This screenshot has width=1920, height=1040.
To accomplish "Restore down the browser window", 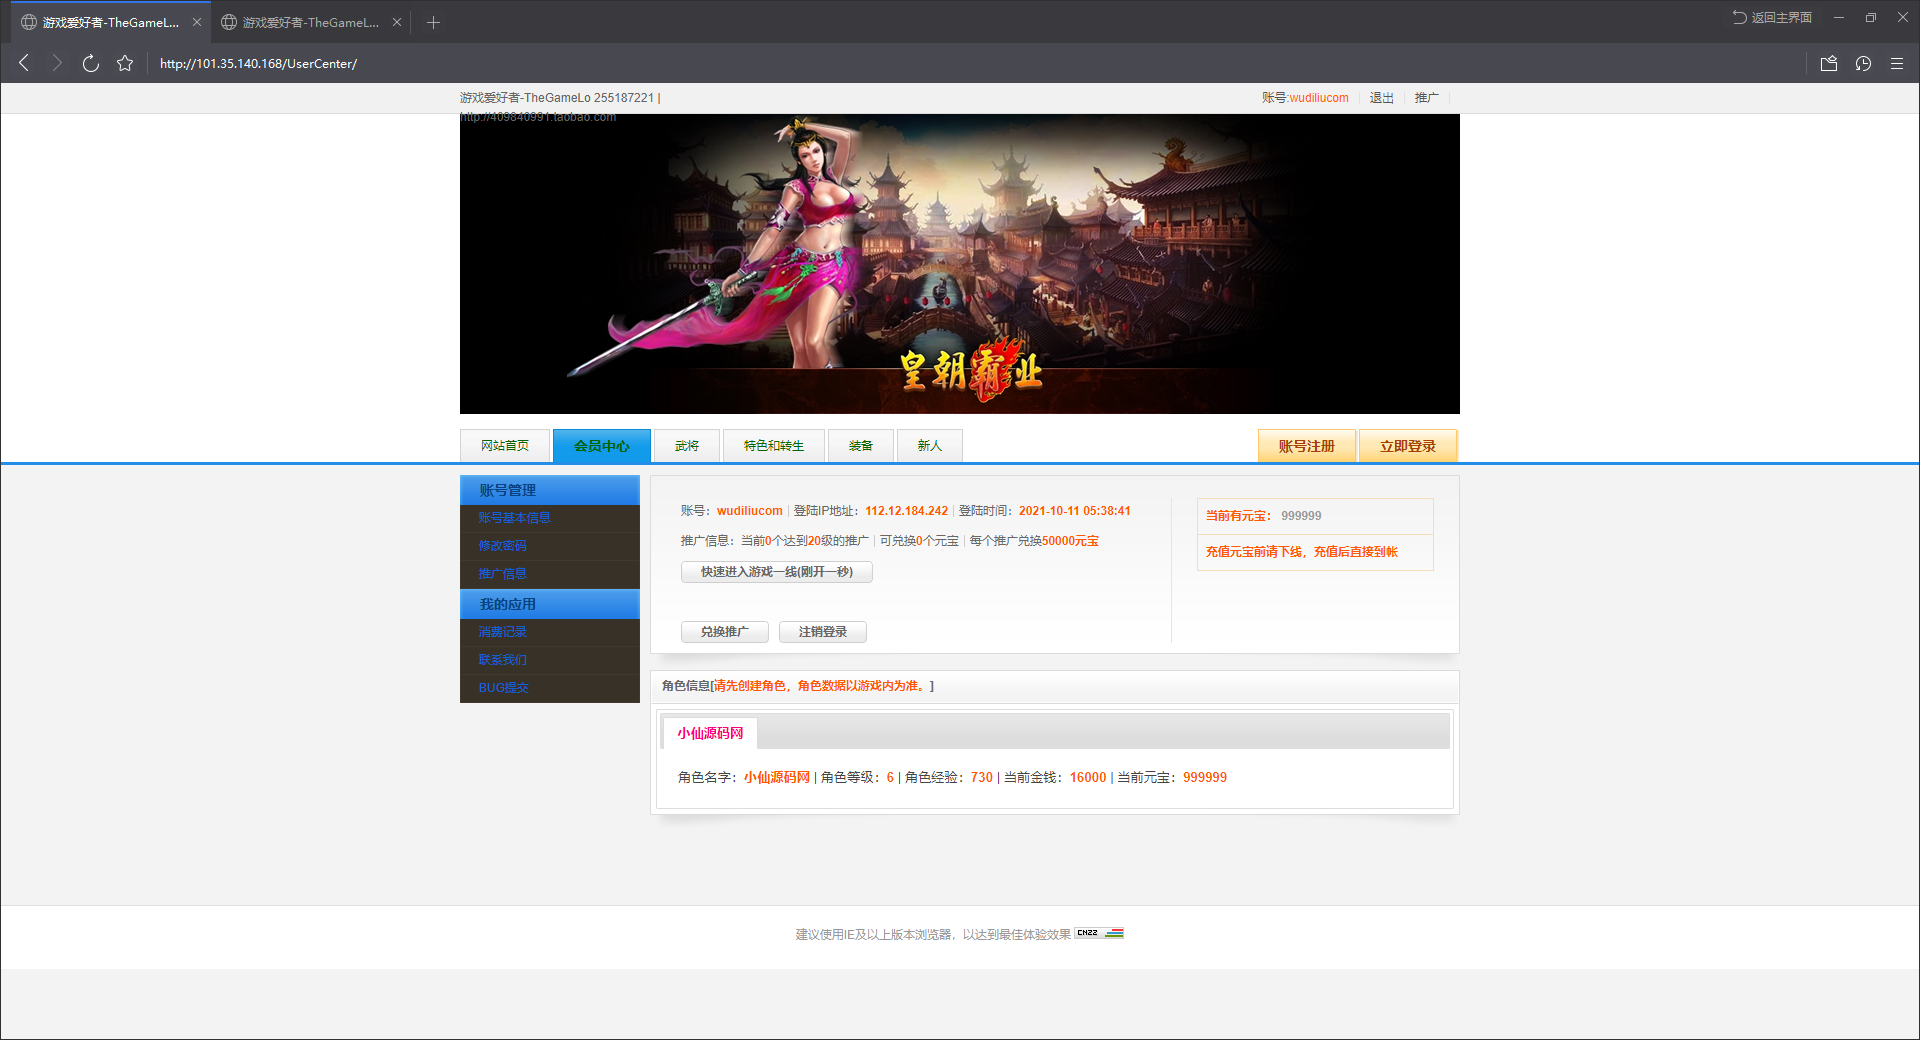I will [x=1870, y=17].
